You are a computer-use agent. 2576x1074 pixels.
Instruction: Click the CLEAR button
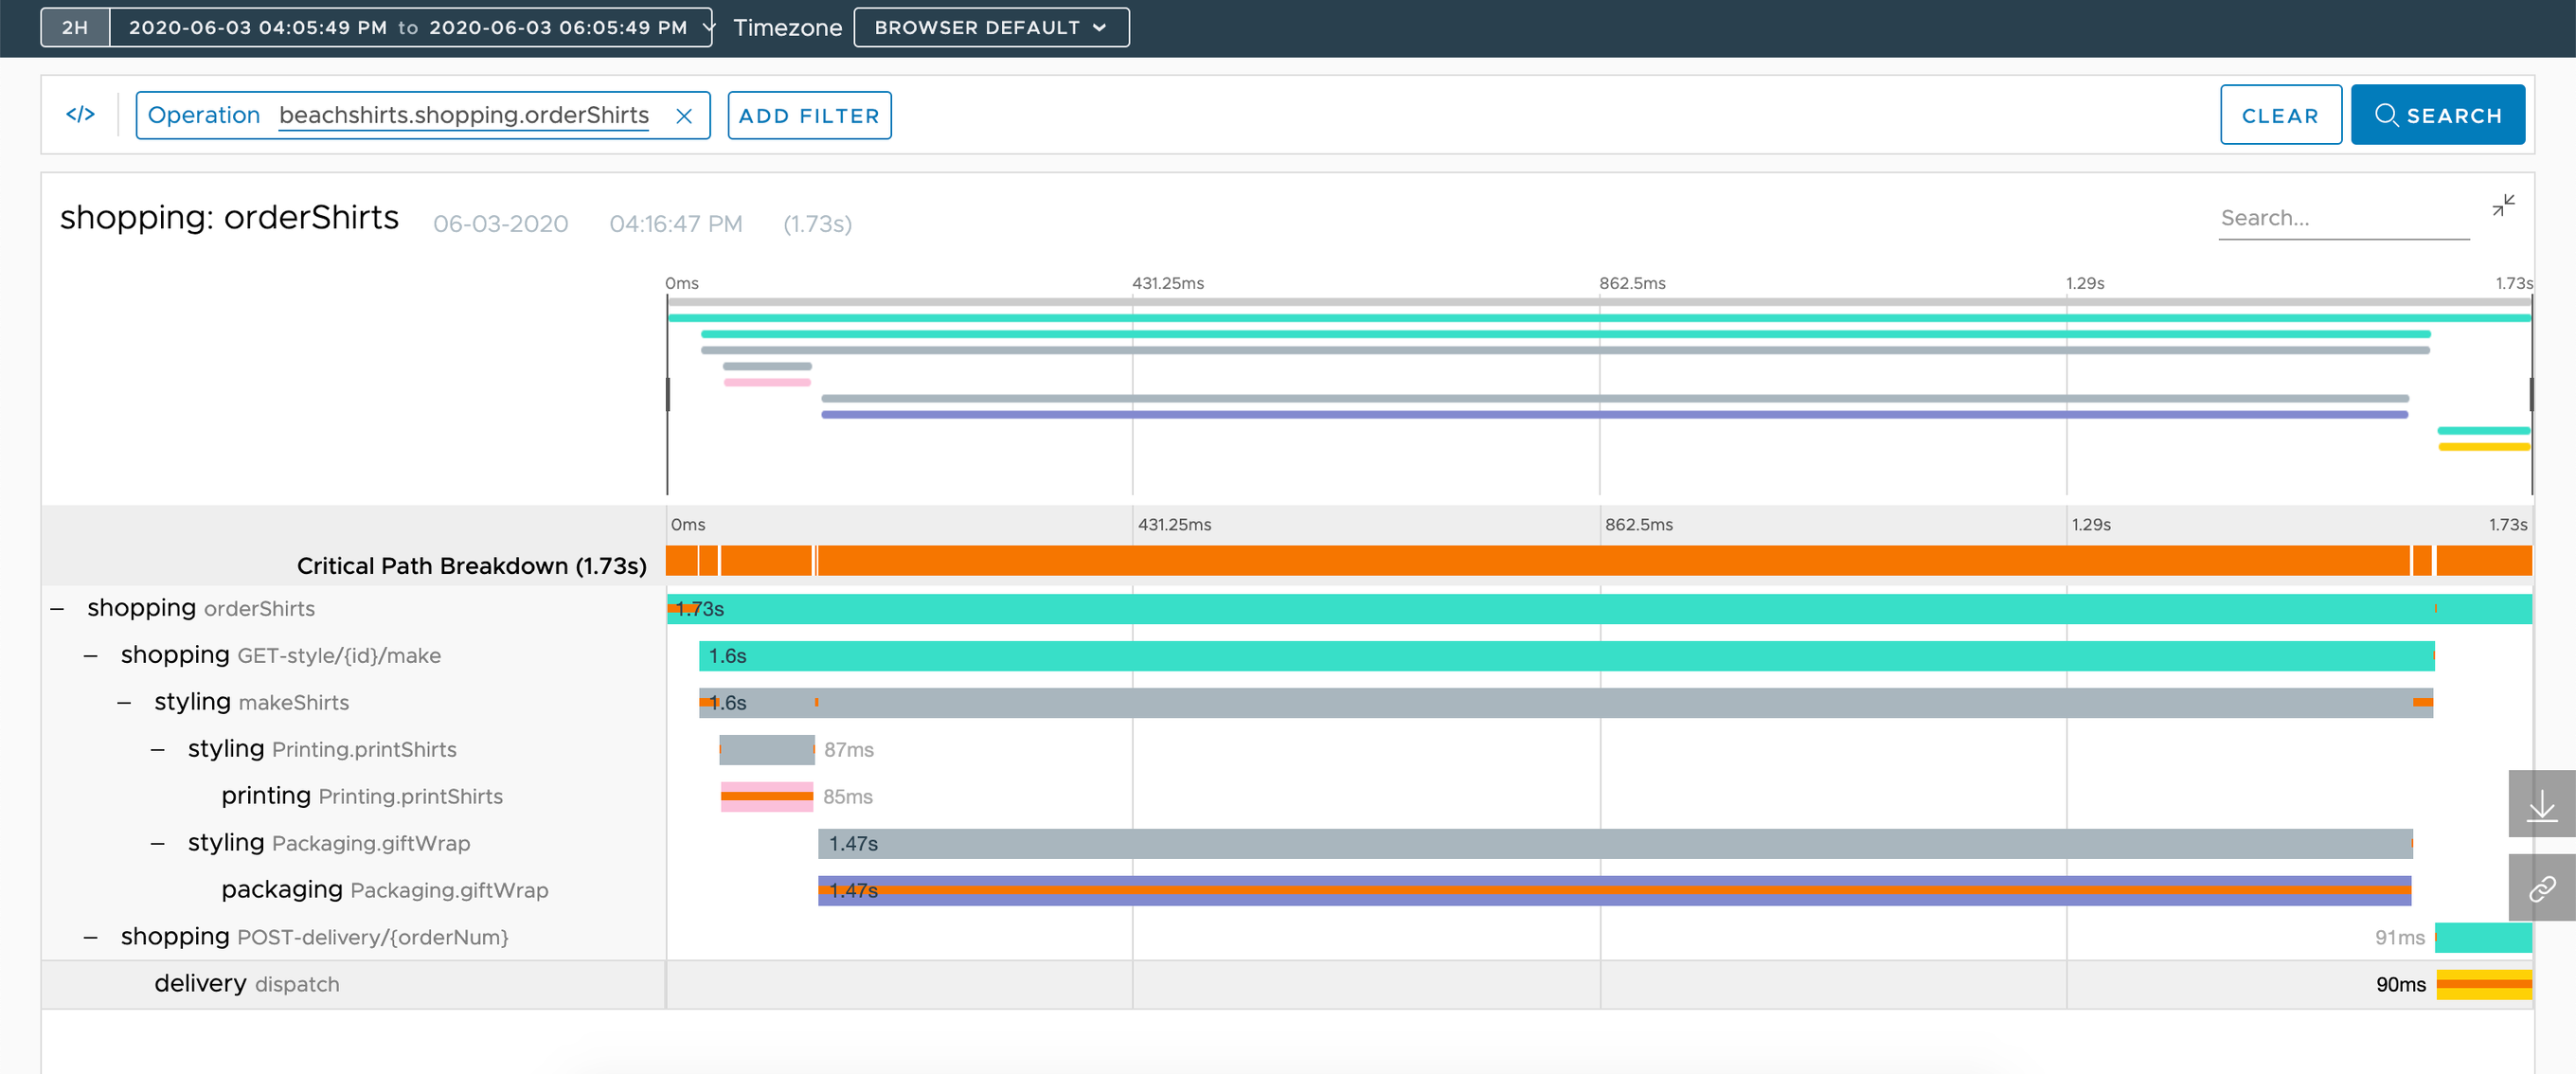(2280, 115)
